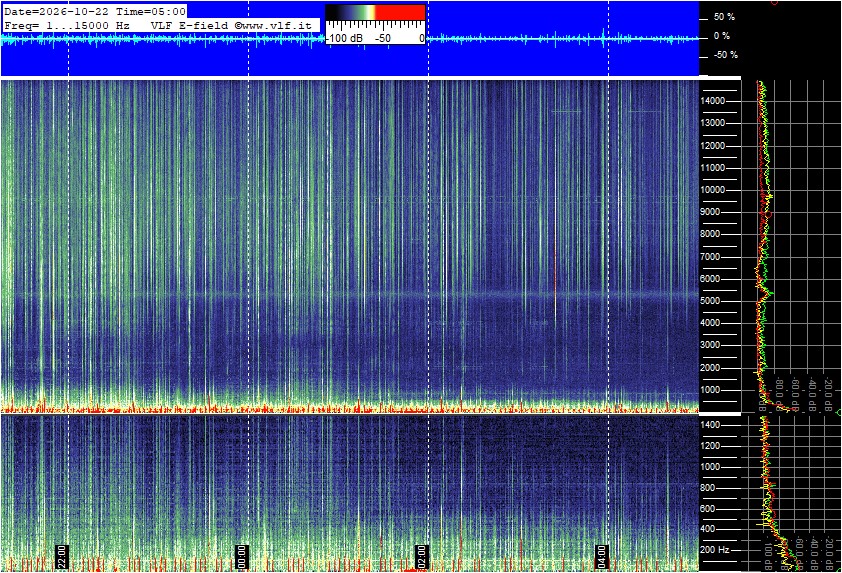
Task: Click the 2000 frequency axis label
Action: pos(710,368)
